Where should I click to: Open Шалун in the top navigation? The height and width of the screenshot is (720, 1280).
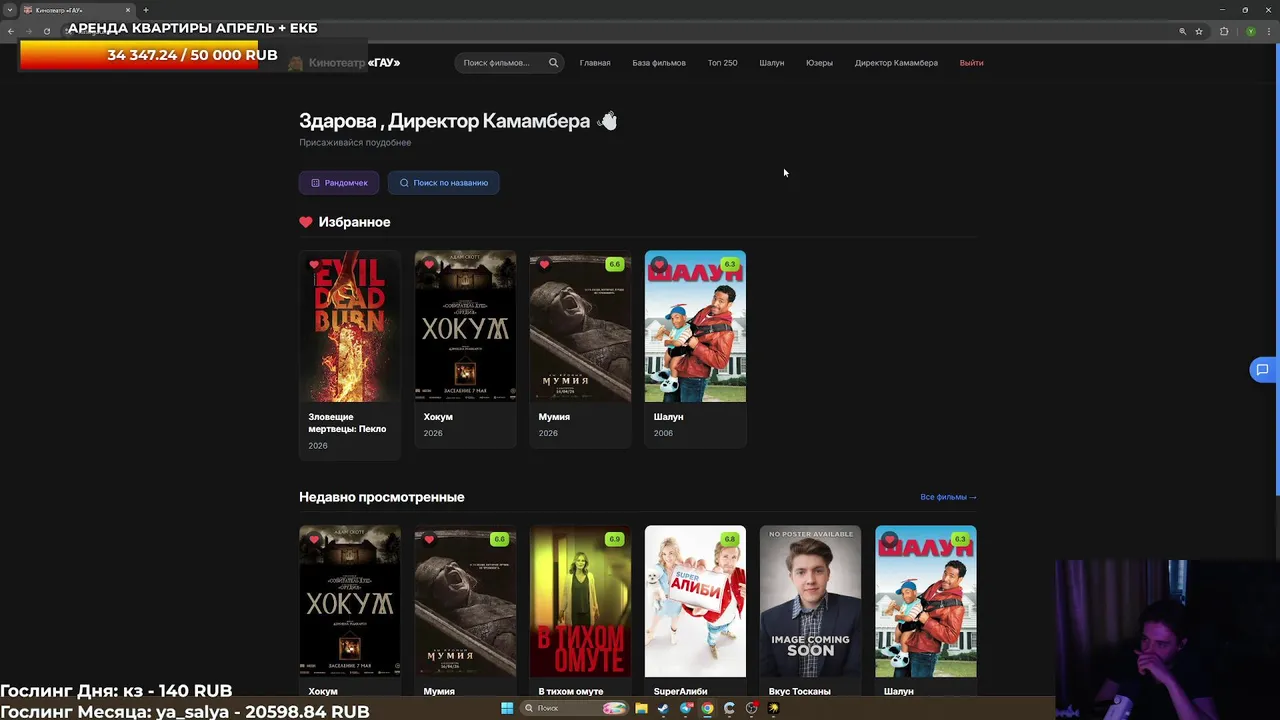click(771, 63)
